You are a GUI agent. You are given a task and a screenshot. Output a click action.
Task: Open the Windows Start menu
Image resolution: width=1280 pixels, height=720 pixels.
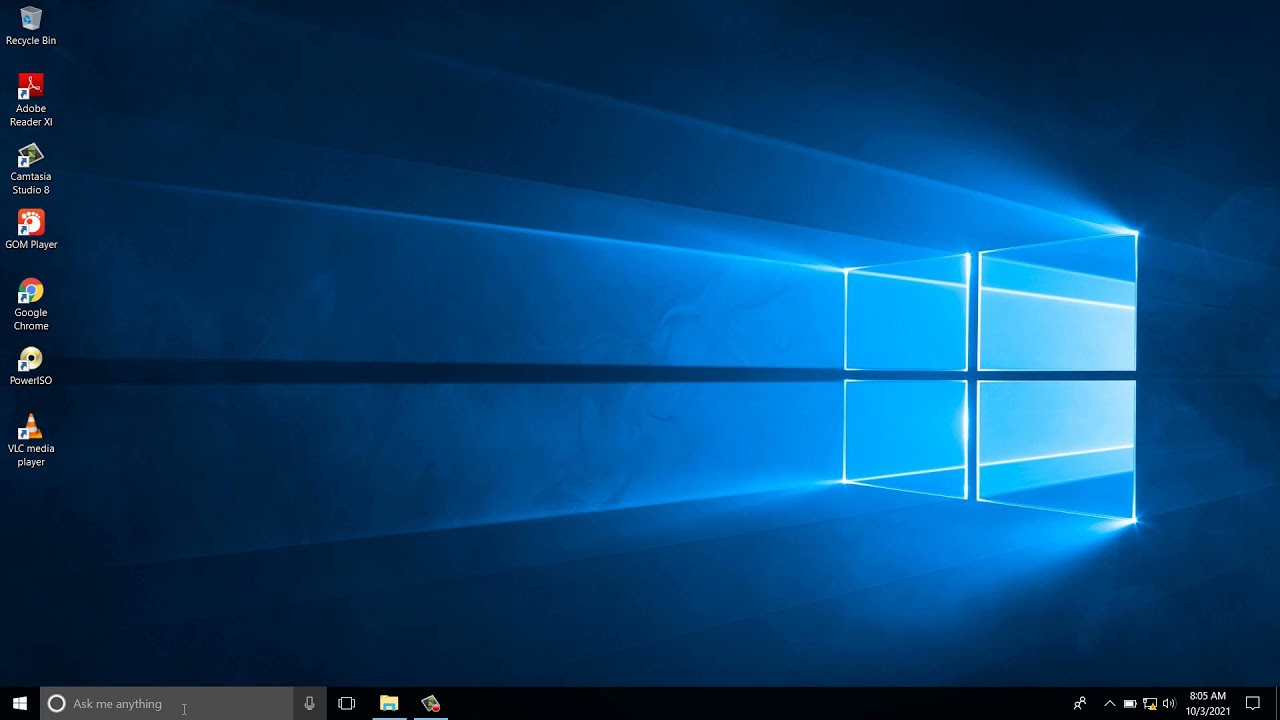(20, 703)
